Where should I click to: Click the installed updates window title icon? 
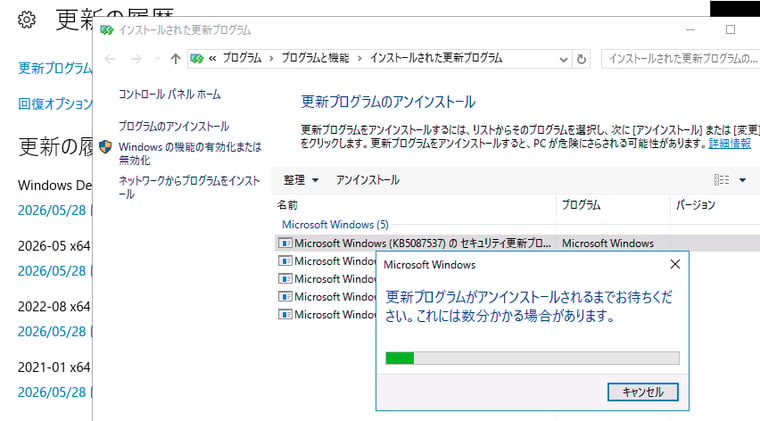tap(106, 31)
